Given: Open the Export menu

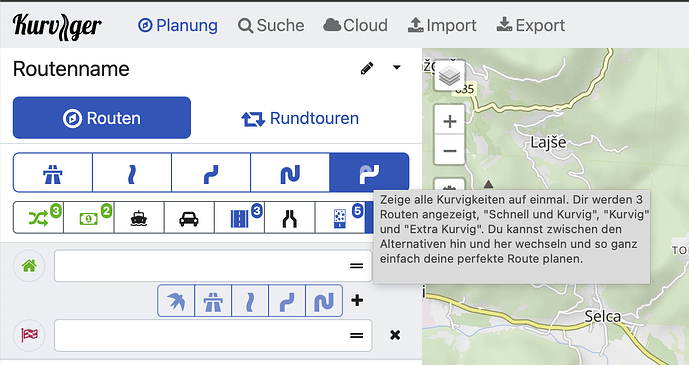Looking at the screenshot, I should point(531,25).
